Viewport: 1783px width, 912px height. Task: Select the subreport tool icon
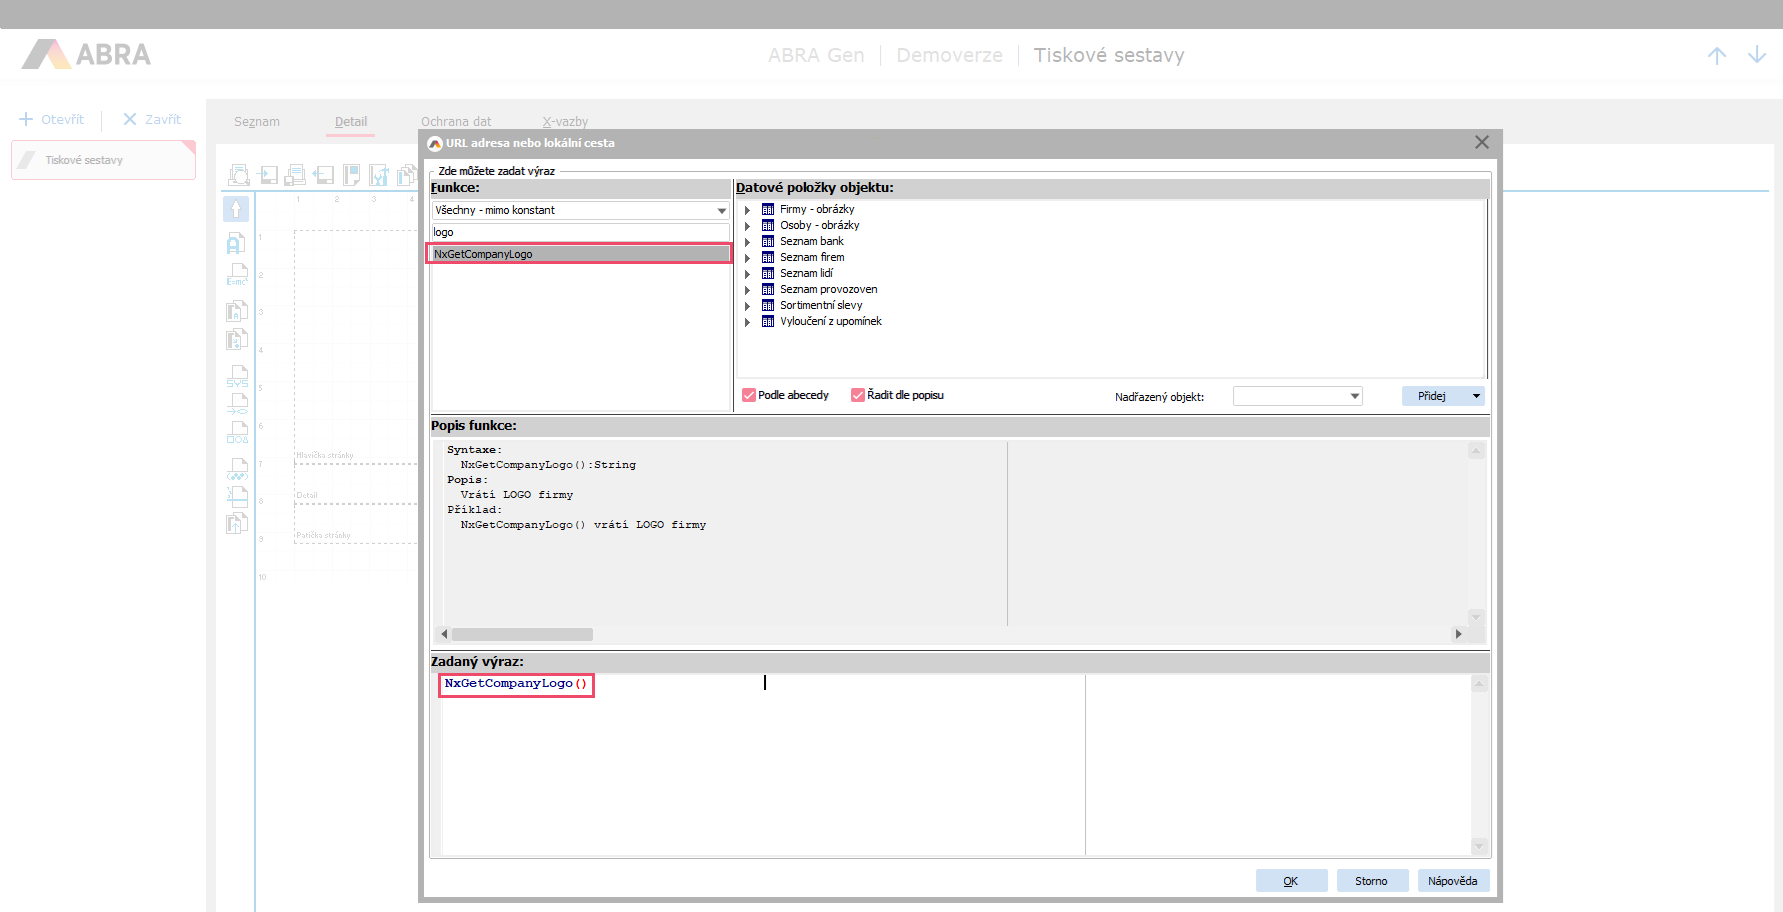click(237, 523)
